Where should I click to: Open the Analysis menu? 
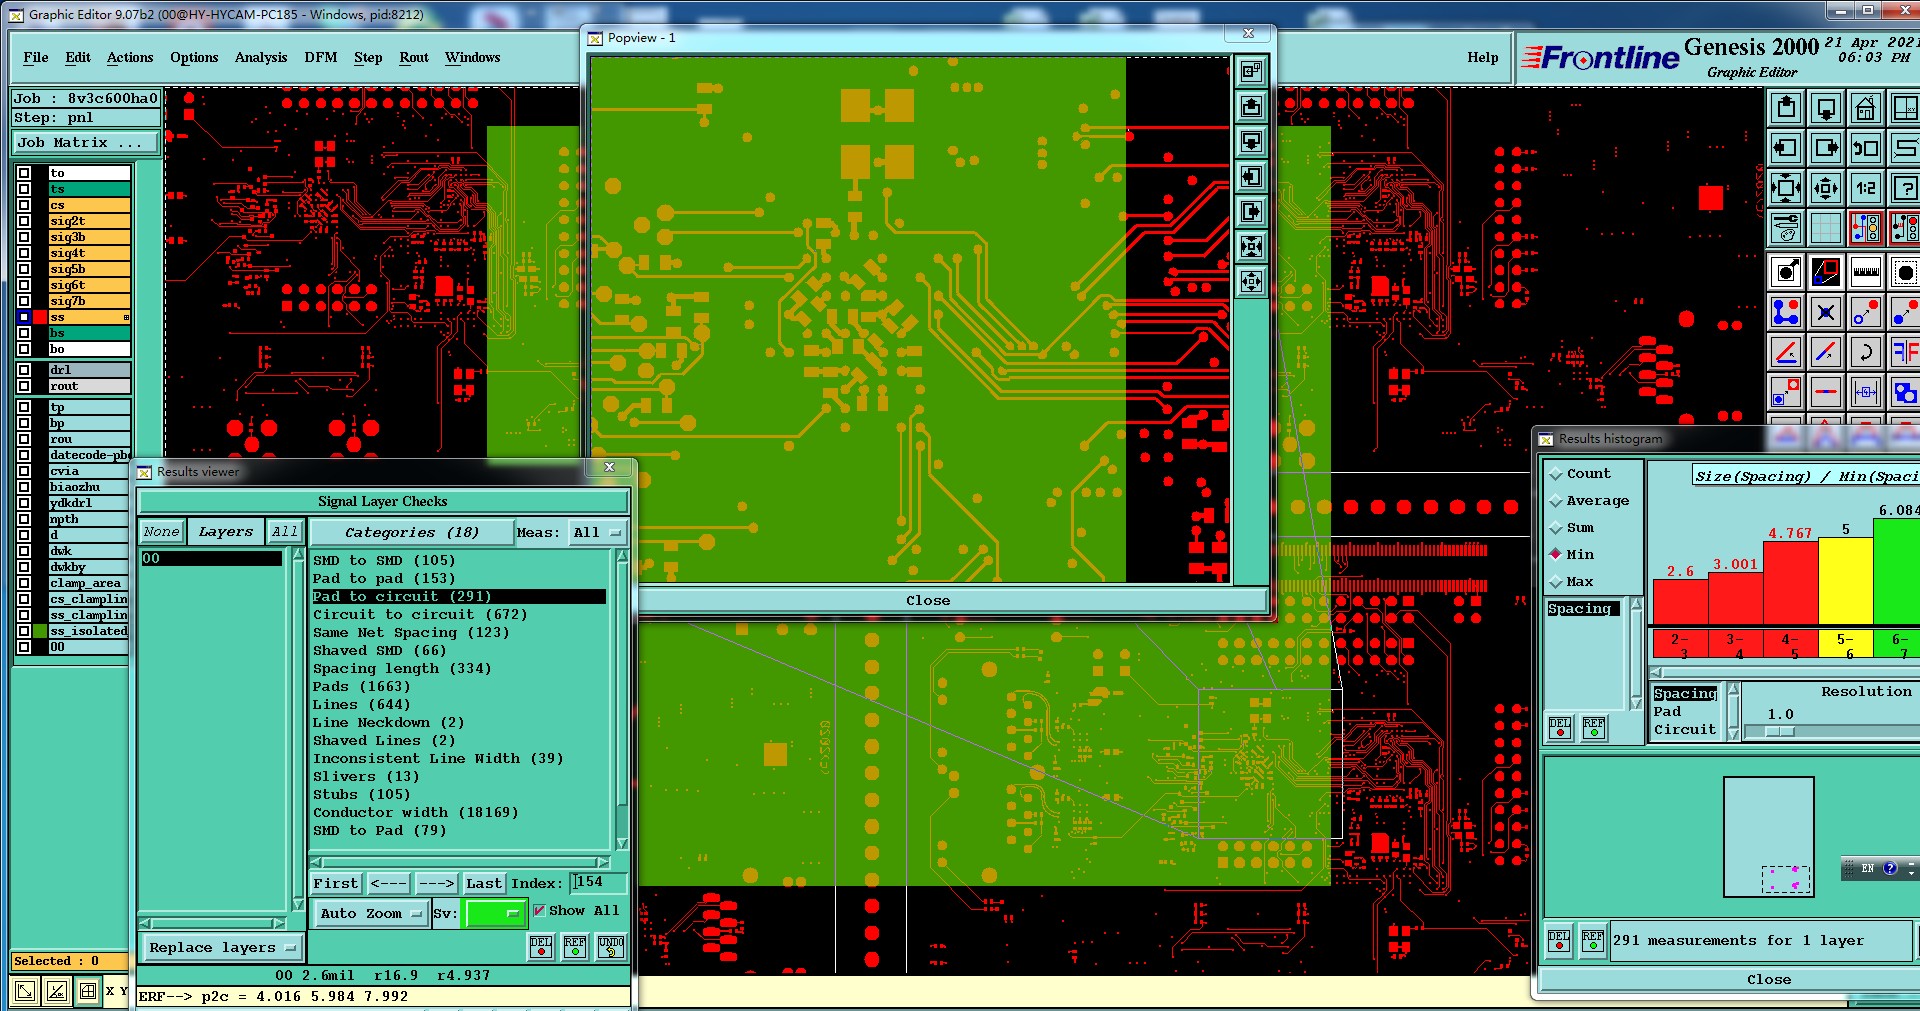[261, 58]
